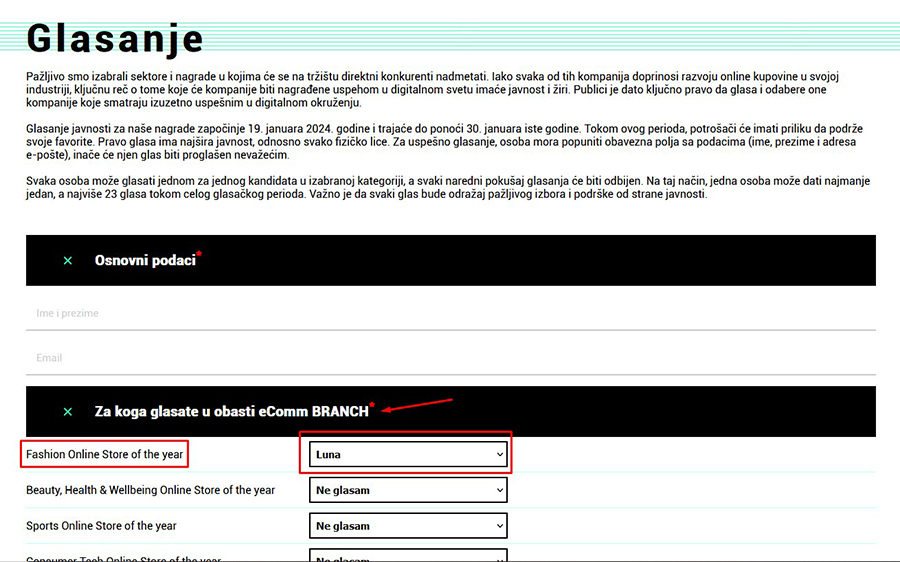Click into the Email input field
The height and width of the screenshot is (562, 900).
tap(450, 357)
